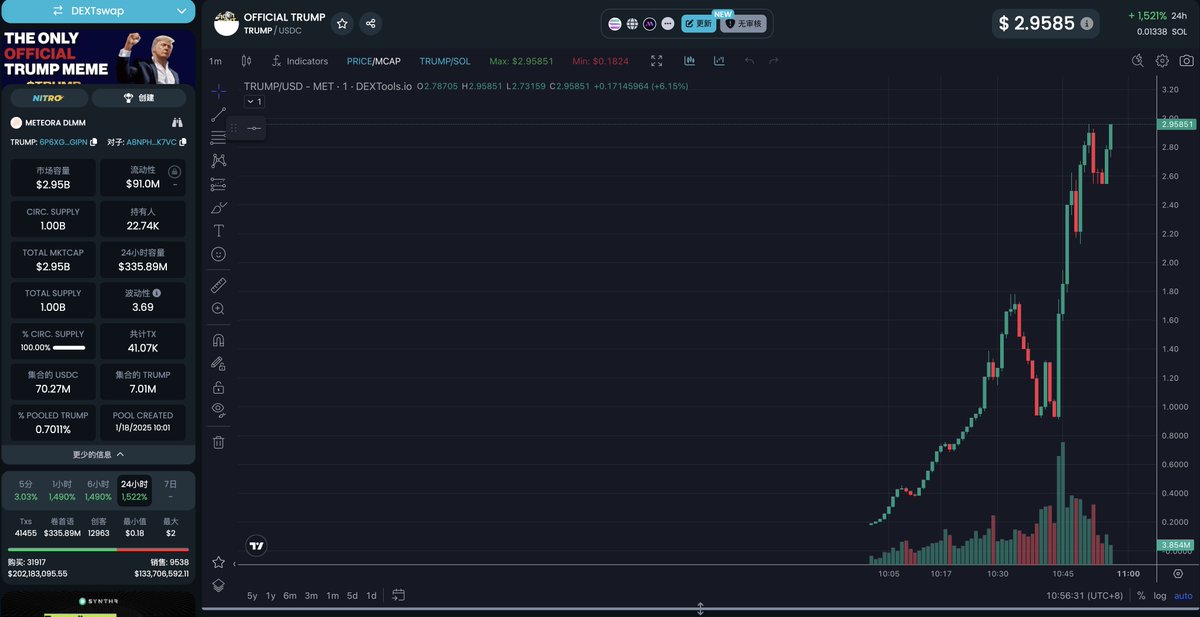Open the object tree layers icon
Screen dimensions: 1200x617
click(219, 585)
